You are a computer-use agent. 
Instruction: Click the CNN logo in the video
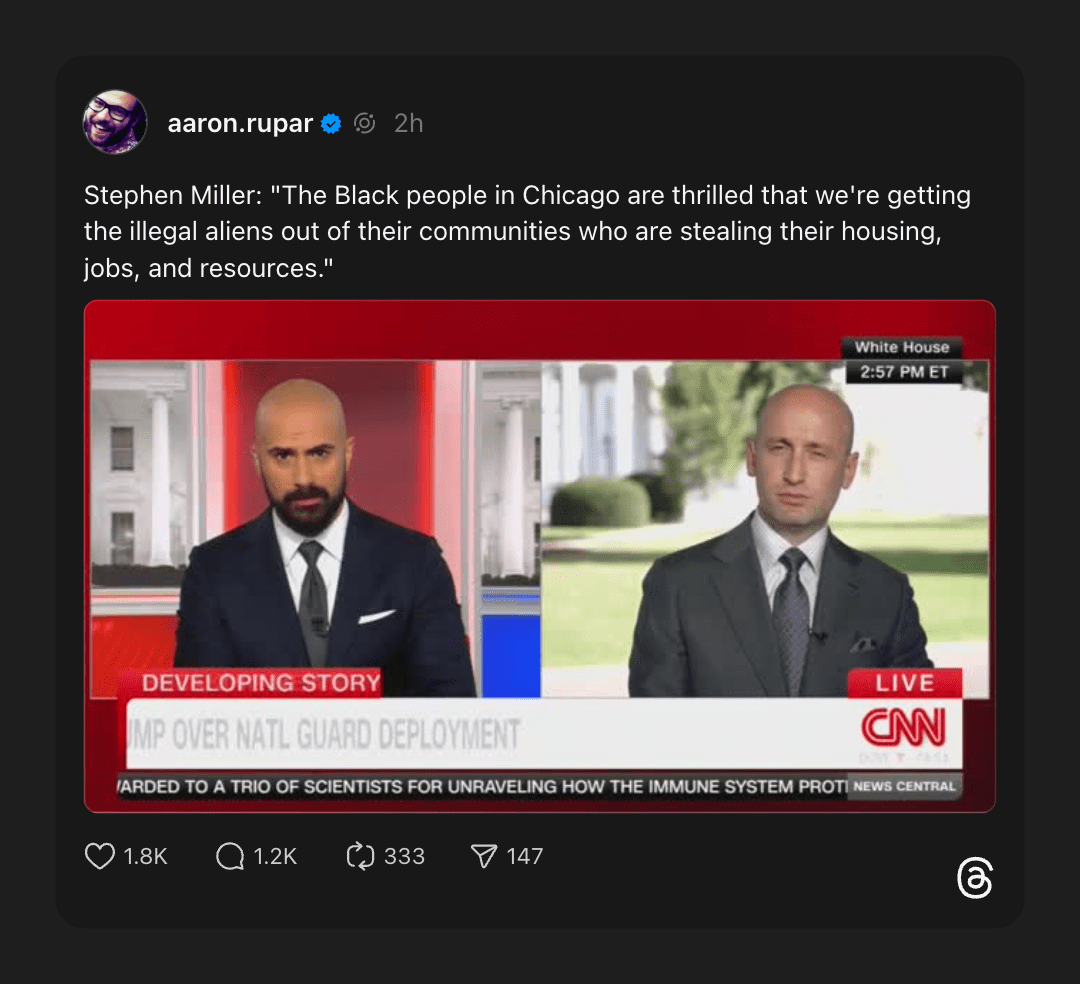click(x=904, y=727)
